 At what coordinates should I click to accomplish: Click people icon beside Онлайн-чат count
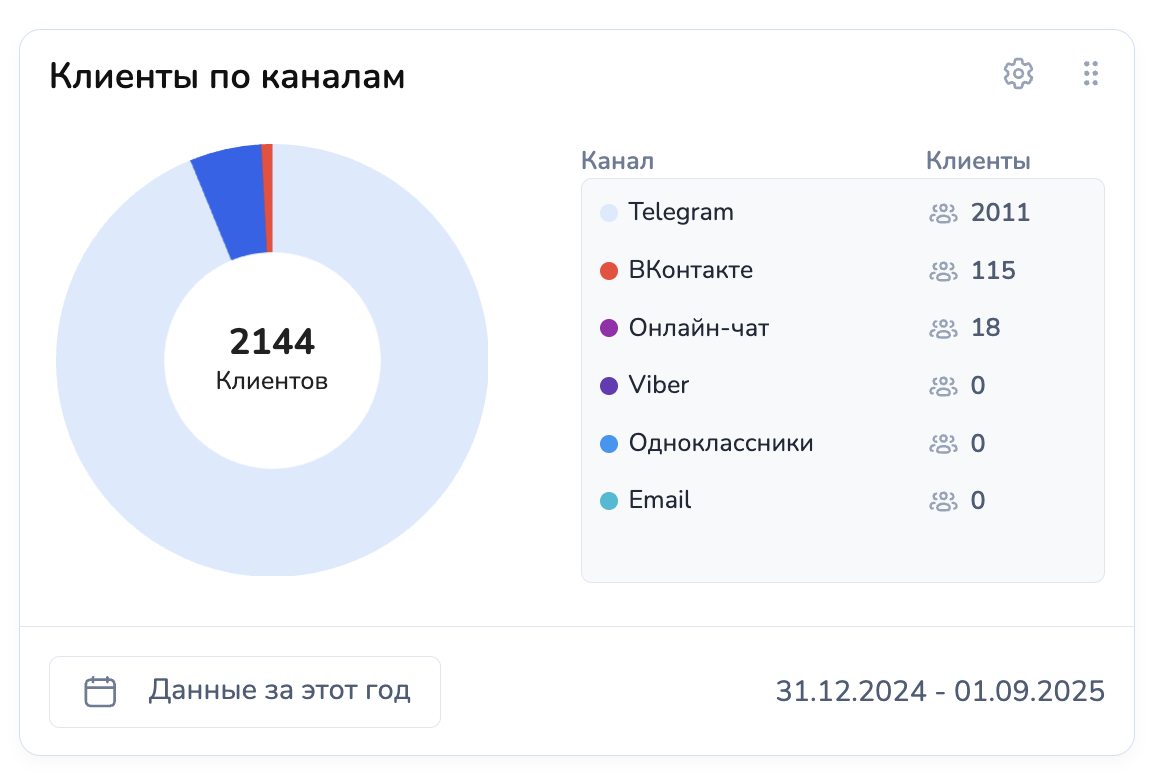[x=943, y=328]
